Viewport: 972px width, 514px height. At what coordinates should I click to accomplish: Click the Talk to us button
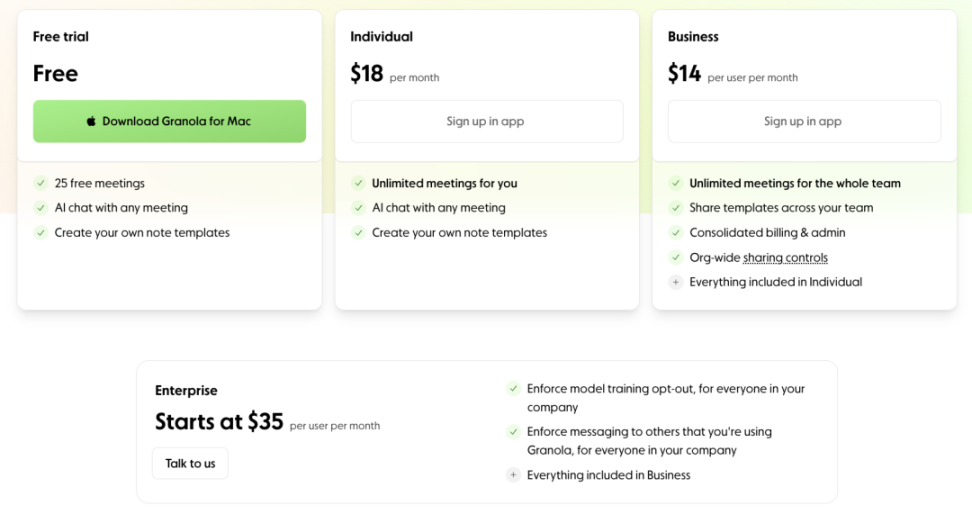coord(190,463)
